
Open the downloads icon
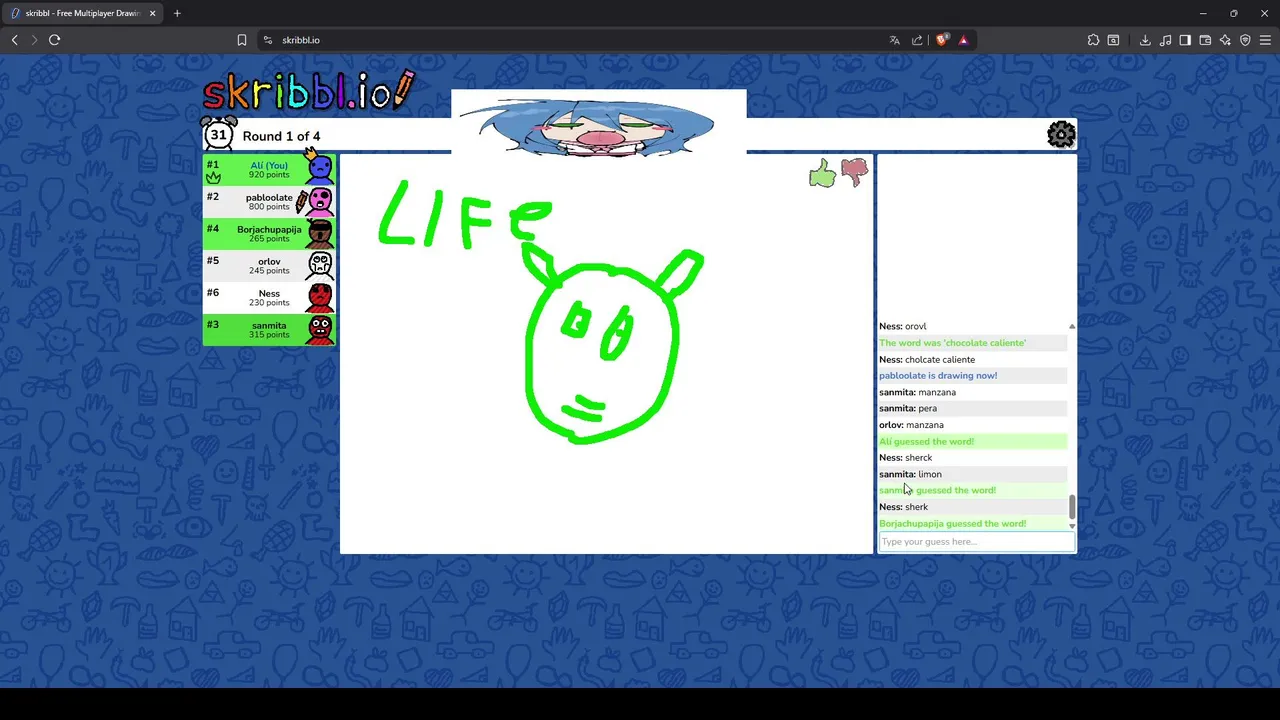tap(1145, 40)
